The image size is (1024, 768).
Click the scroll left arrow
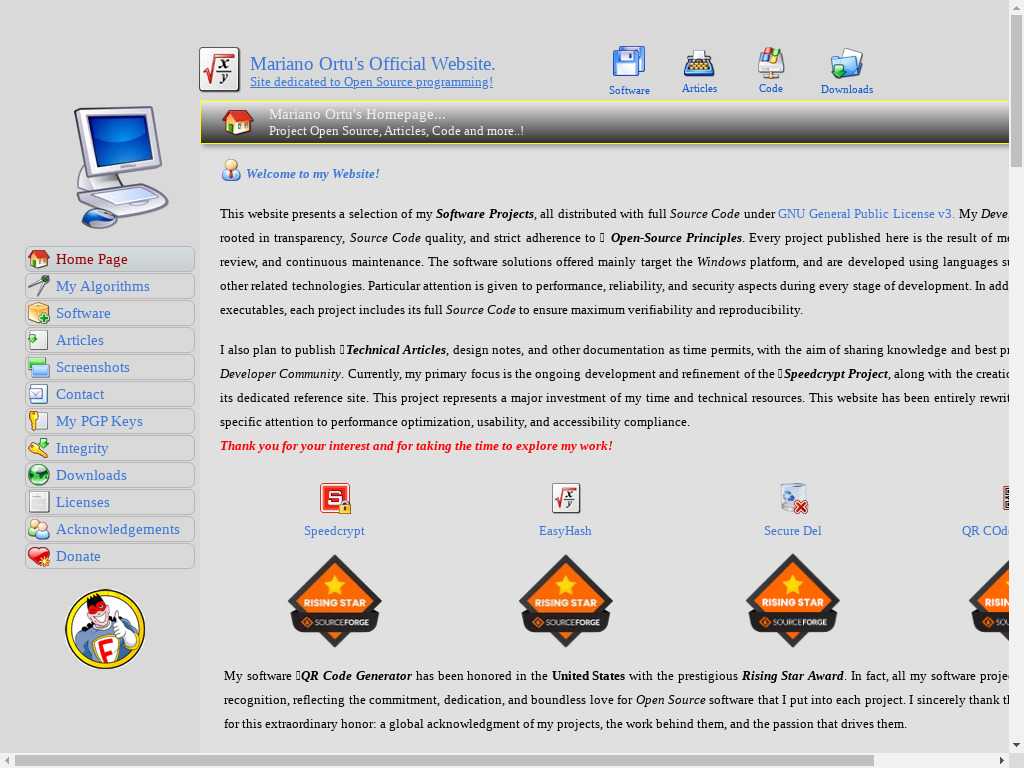coord(6,761)
